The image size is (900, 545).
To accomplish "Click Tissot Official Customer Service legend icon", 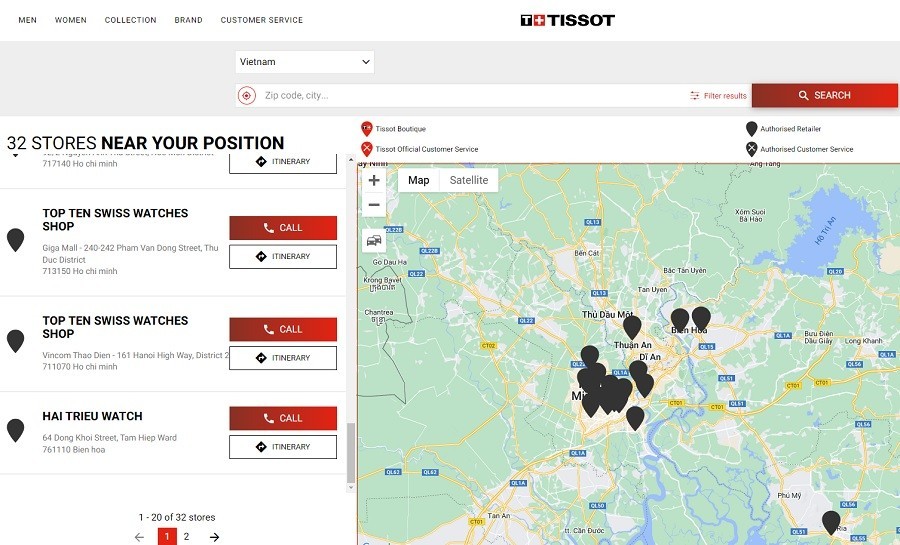I will pyautogui.click(x=367, y=149).
